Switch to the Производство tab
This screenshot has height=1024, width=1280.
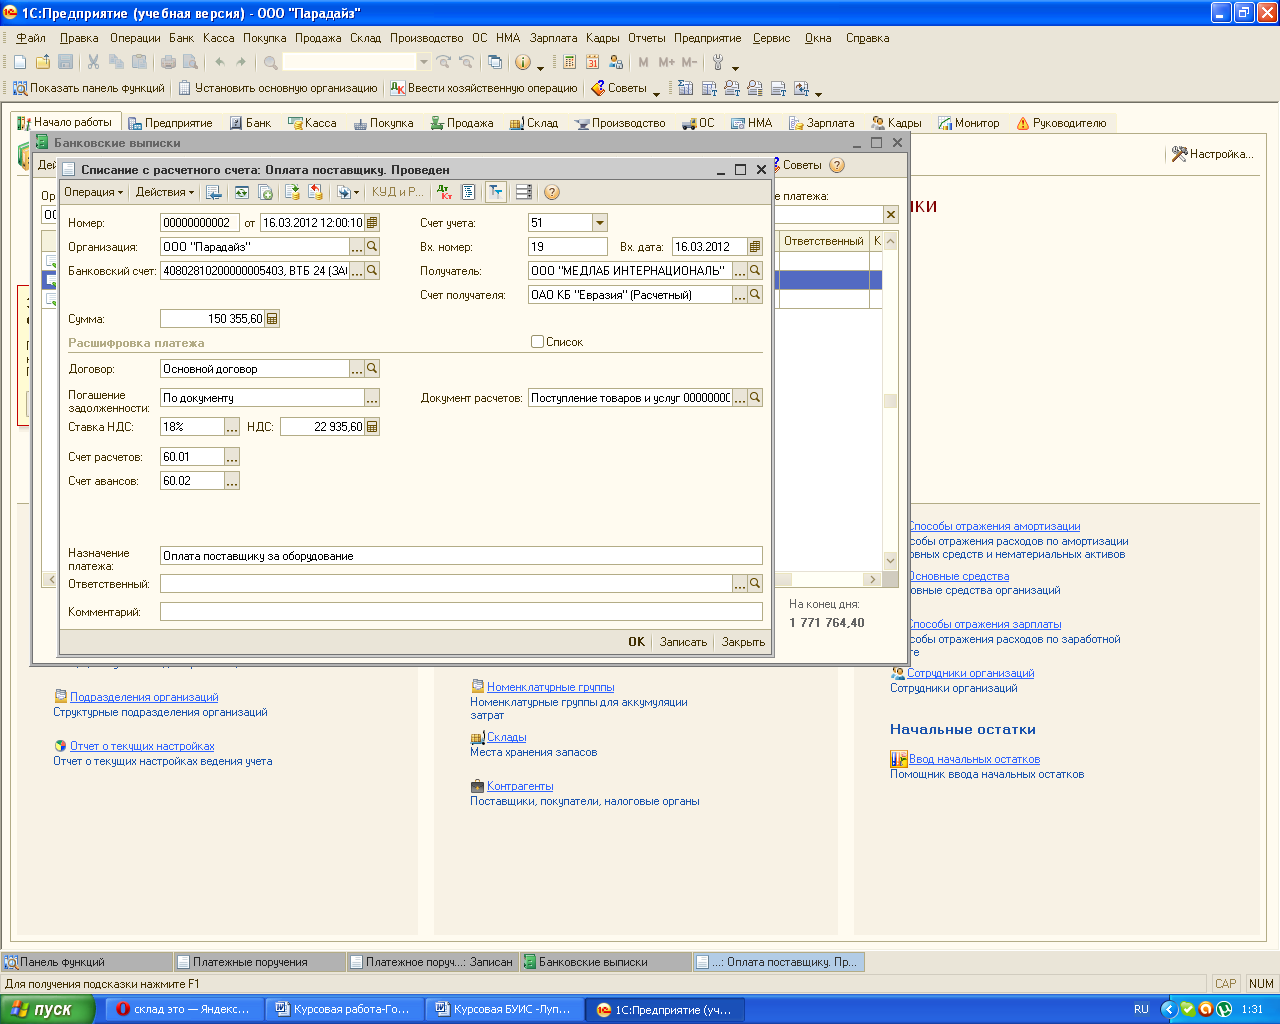click(620, 123)
